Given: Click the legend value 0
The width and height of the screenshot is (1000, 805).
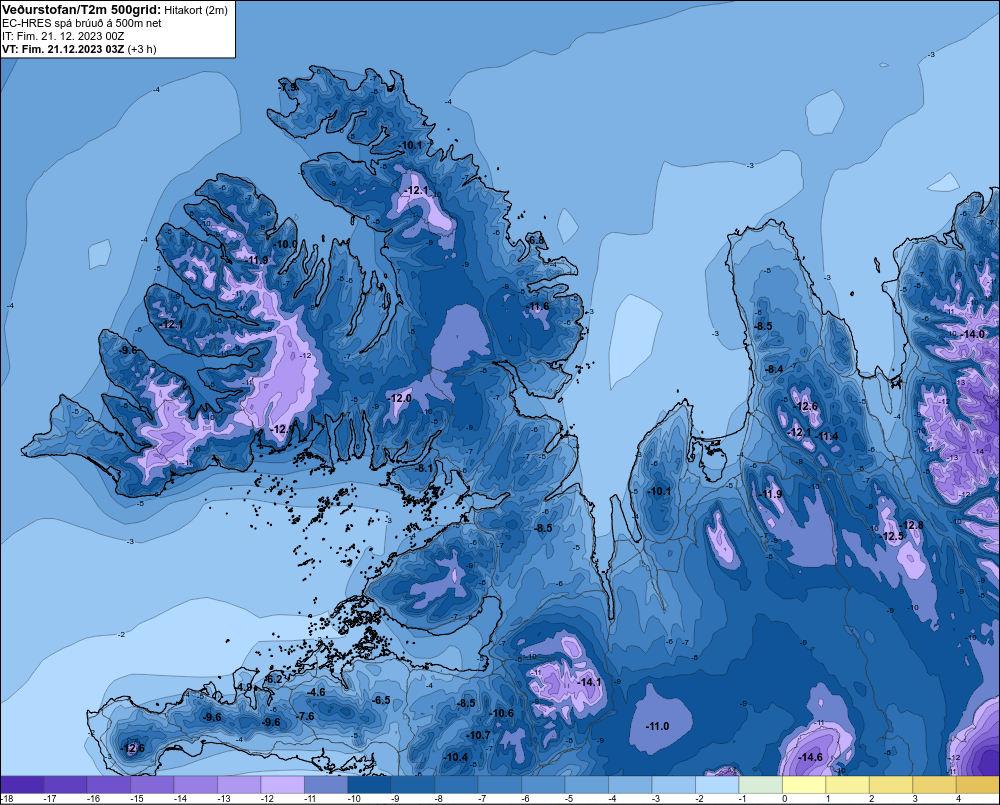Looking at the screenshot, I should click(784, 799).
